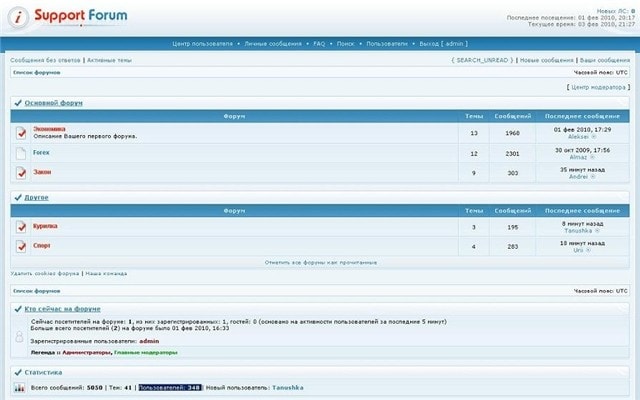
Task: Open the Экономика forum
Action: pyautogui.click(x=49, y=129)
